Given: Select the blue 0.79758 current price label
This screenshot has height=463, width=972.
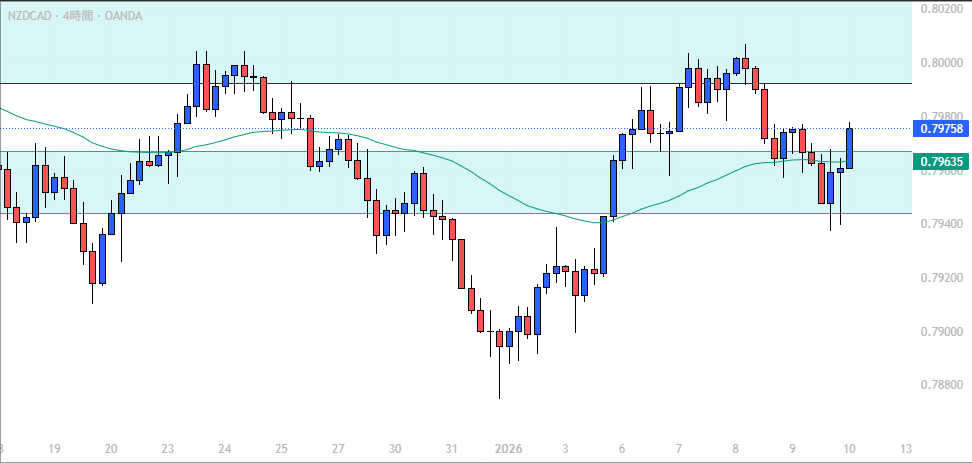Looking at the screenshot, I should [x=940, y=128].
